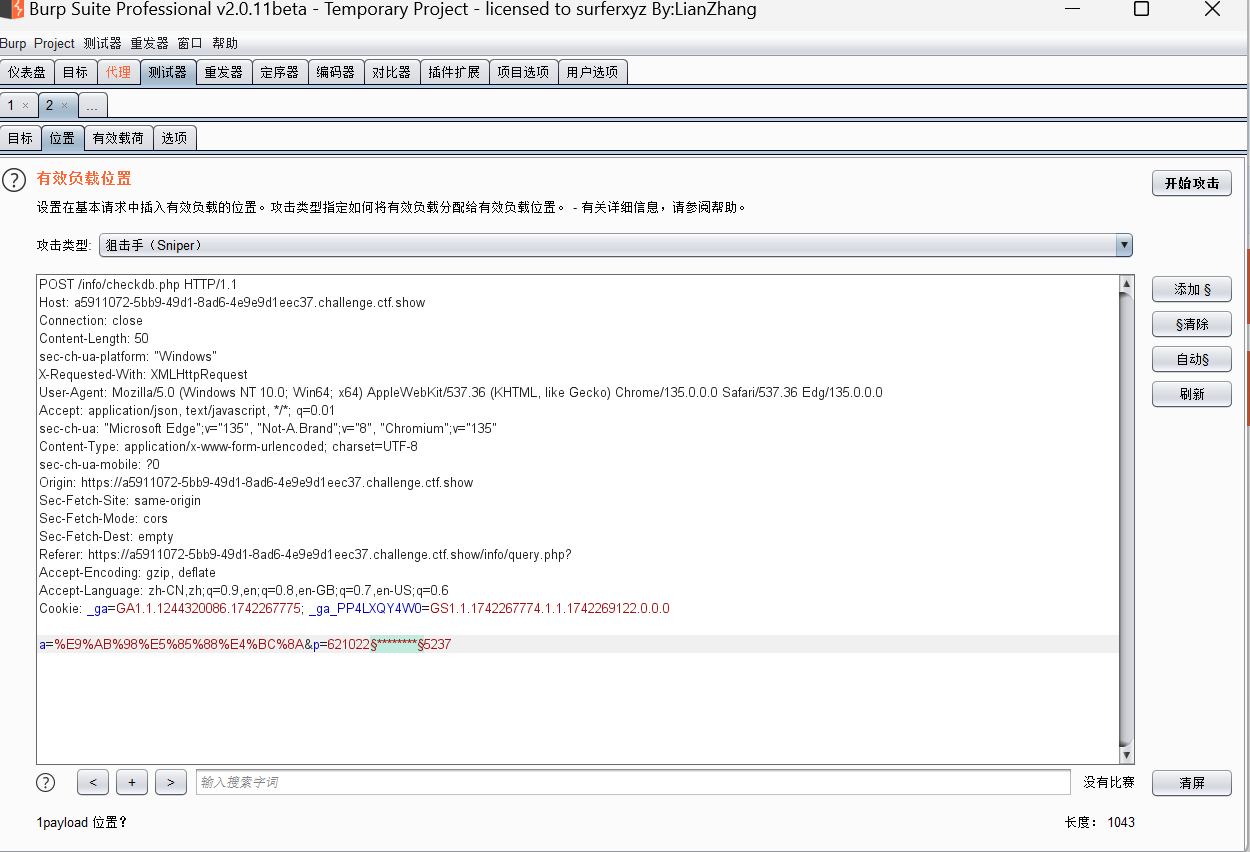Switch to Intruder 目标 sub-tab
Viewport: 1250px width, 852px height.
click(x=20, y=138)
